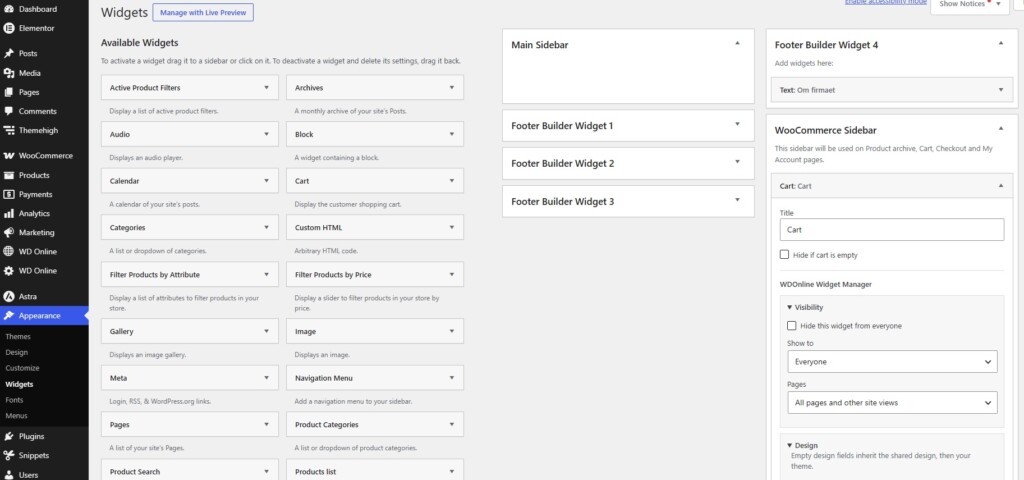The image size is (1024, 480).
Task: Click the Snippets scissors icon
Action: (9, 455)
